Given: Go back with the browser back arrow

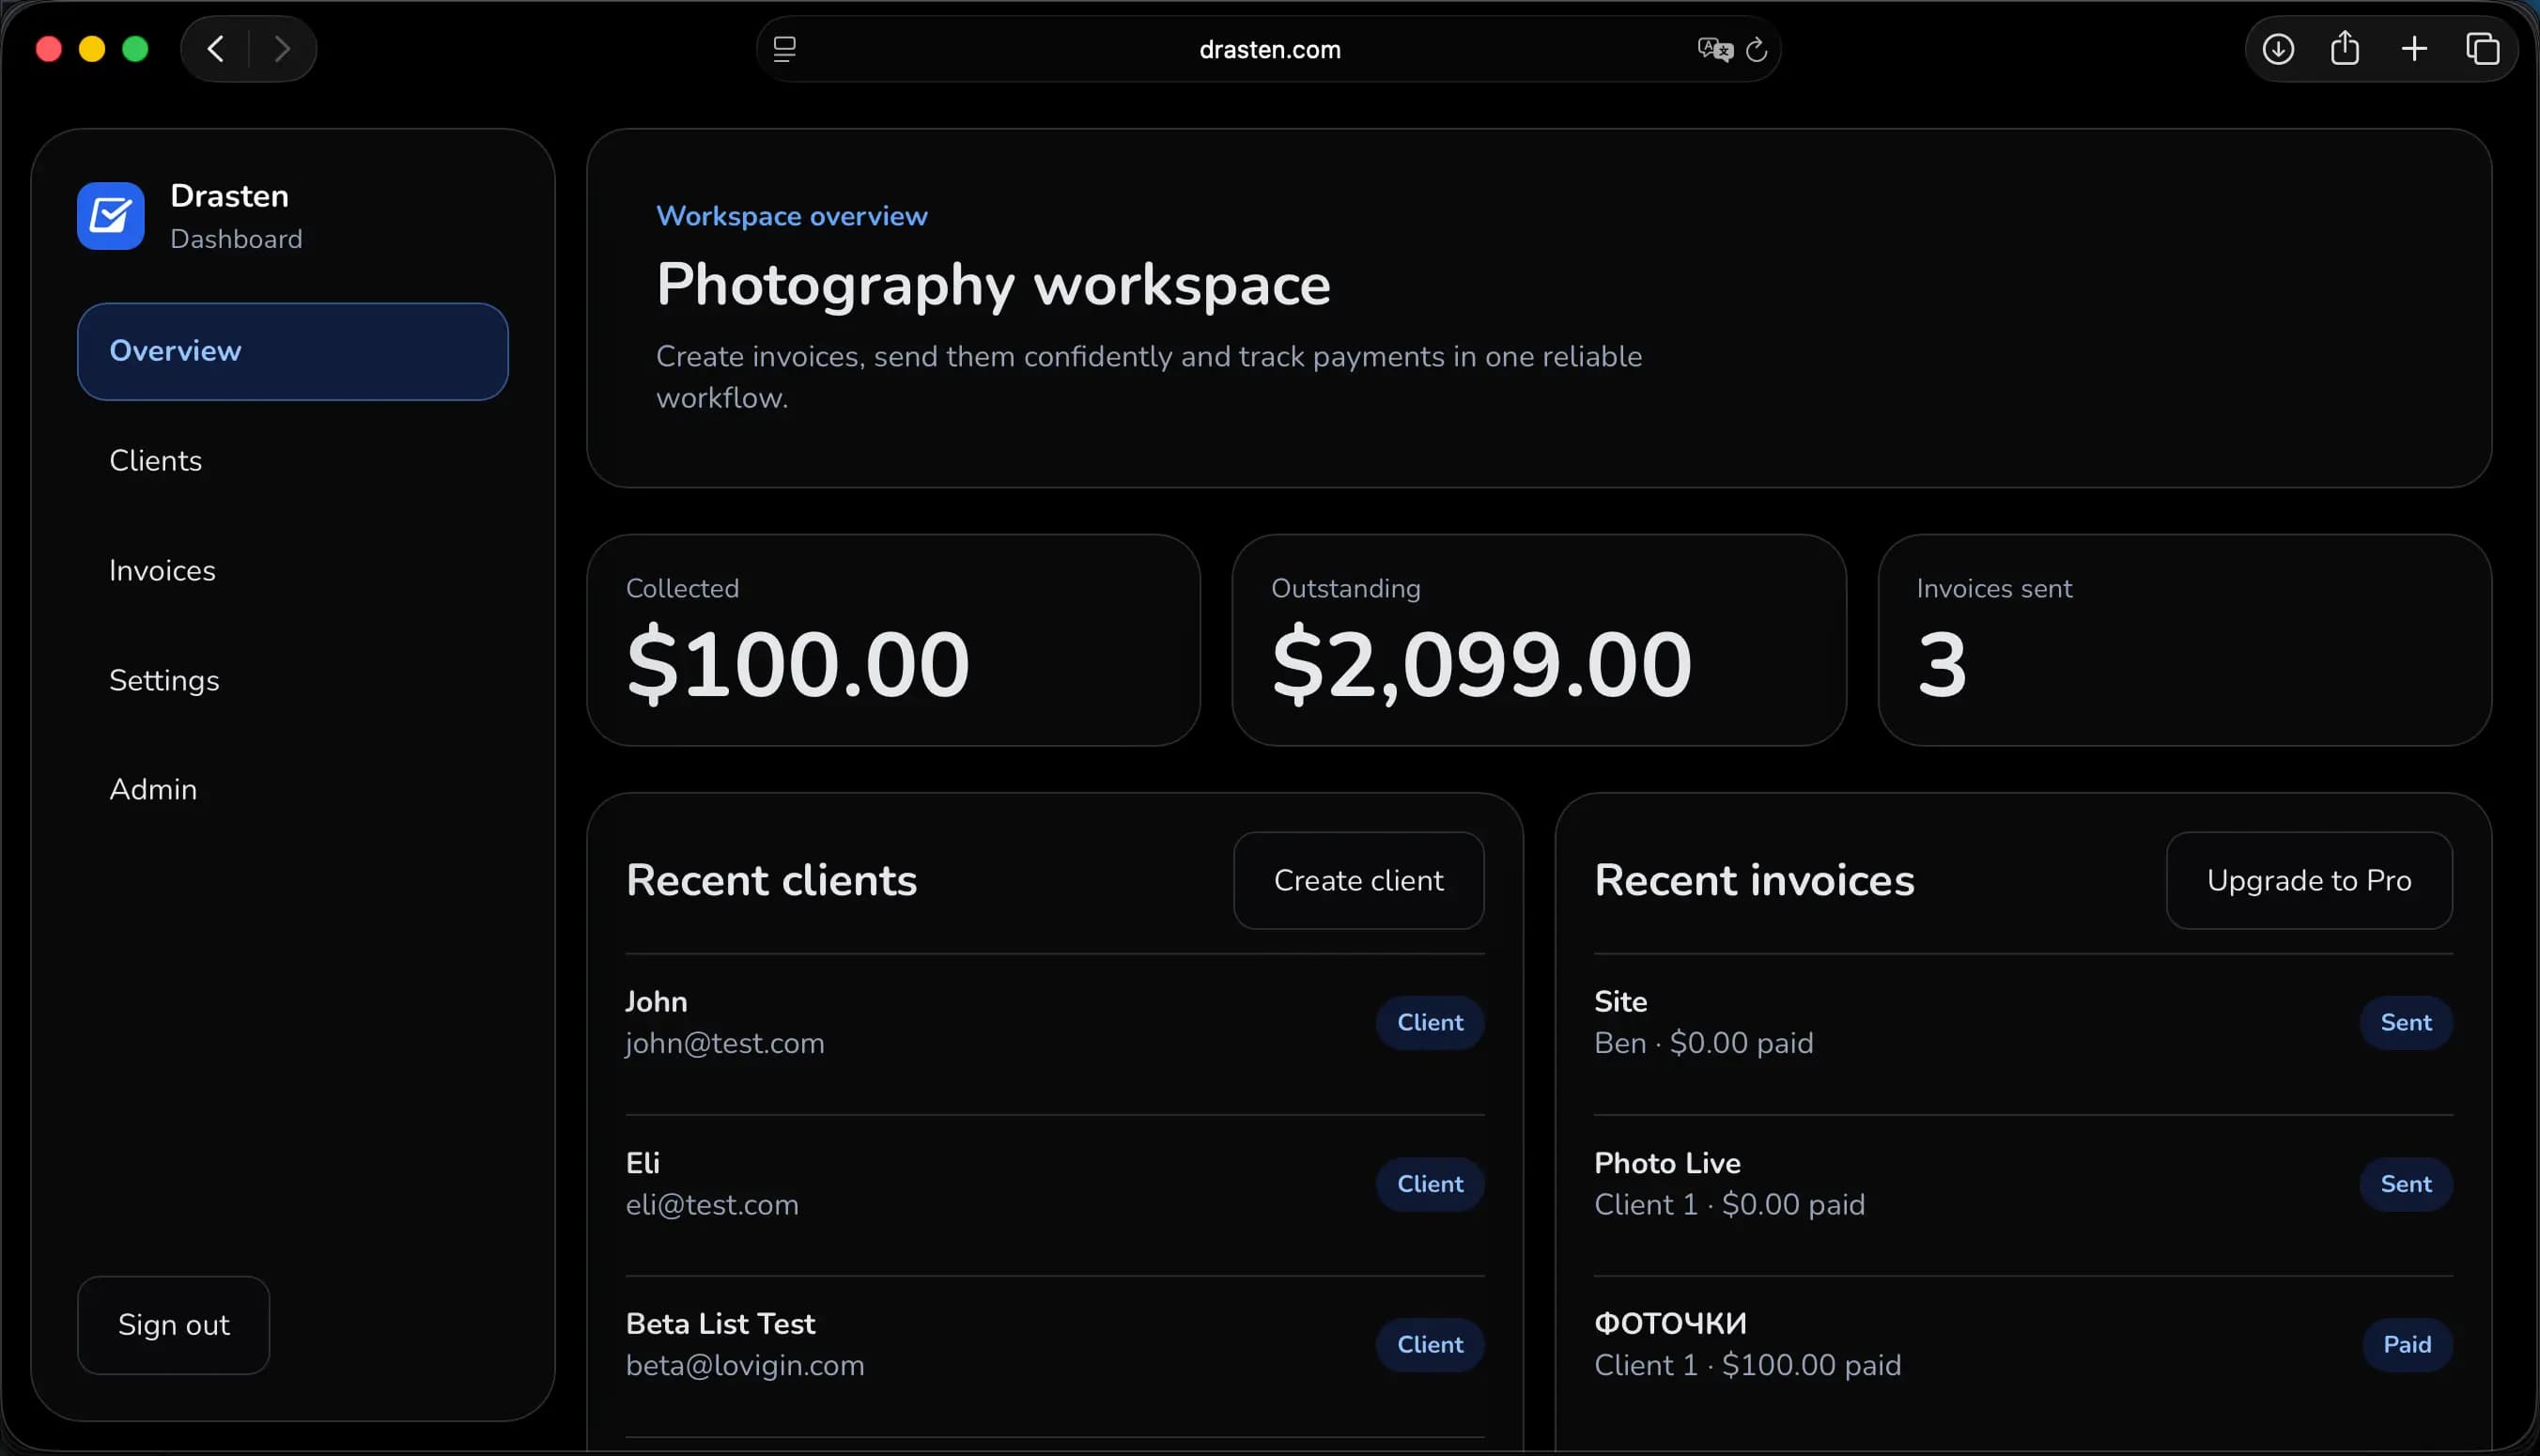Looking at the screenshot, I should (215, 49).
